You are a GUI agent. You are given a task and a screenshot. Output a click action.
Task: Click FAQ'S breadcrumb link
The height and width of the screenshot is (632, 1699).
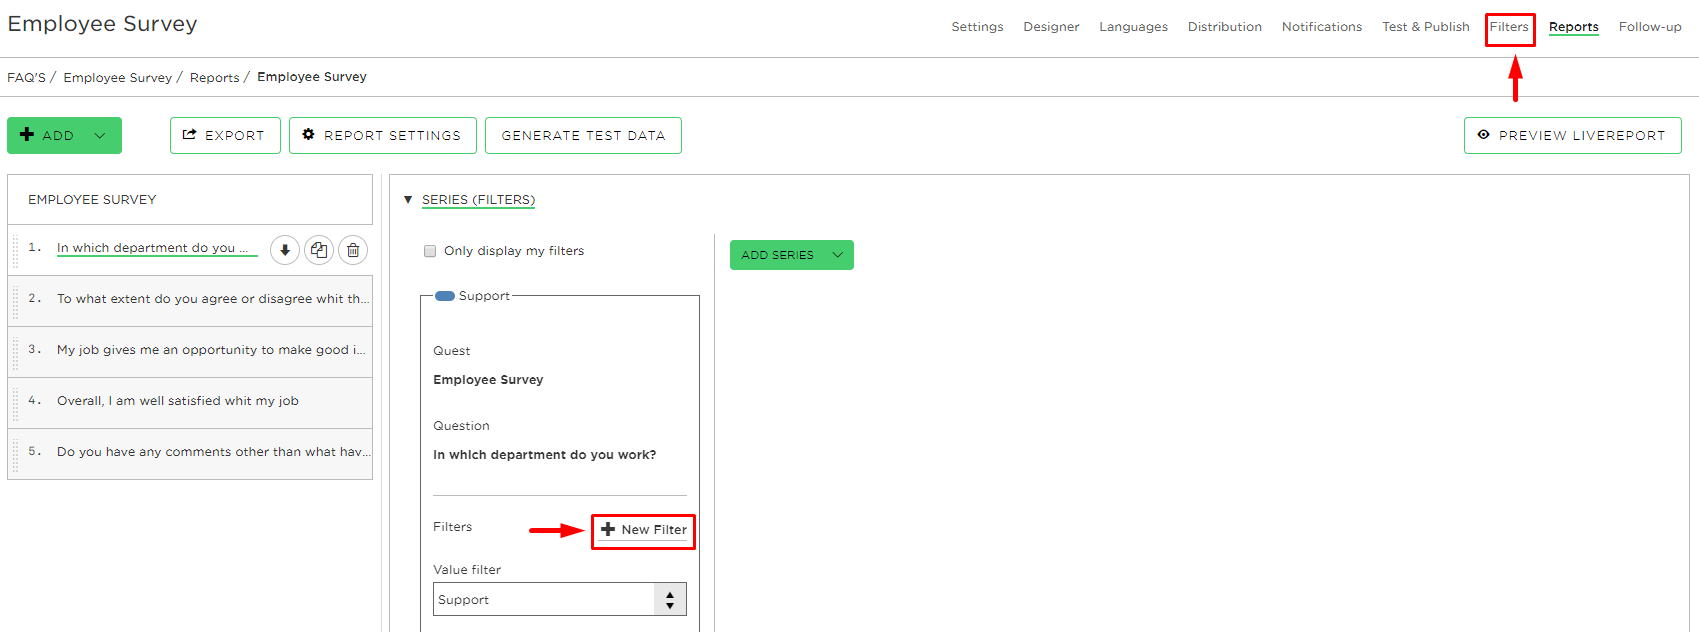[26, 77]
